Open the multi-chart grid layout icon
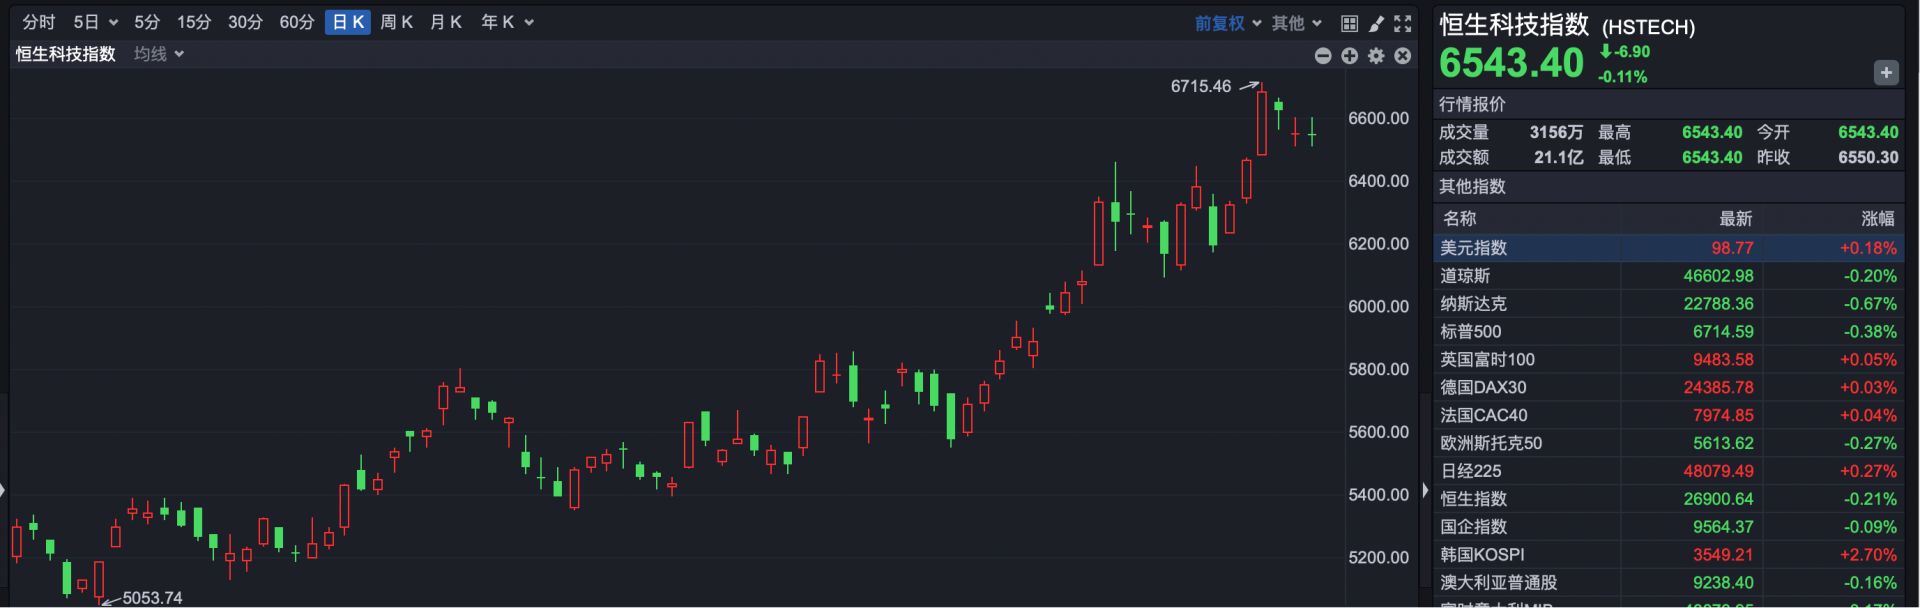Screen dimensions: 1920x608 (1349, 23)
